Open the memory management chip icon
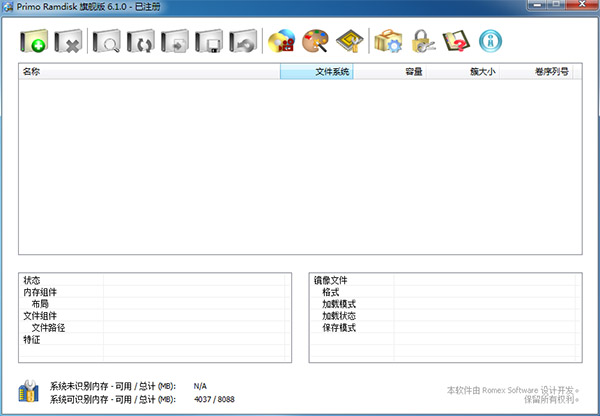Screen dimensions: 600x416 click(x=283, y=42)
